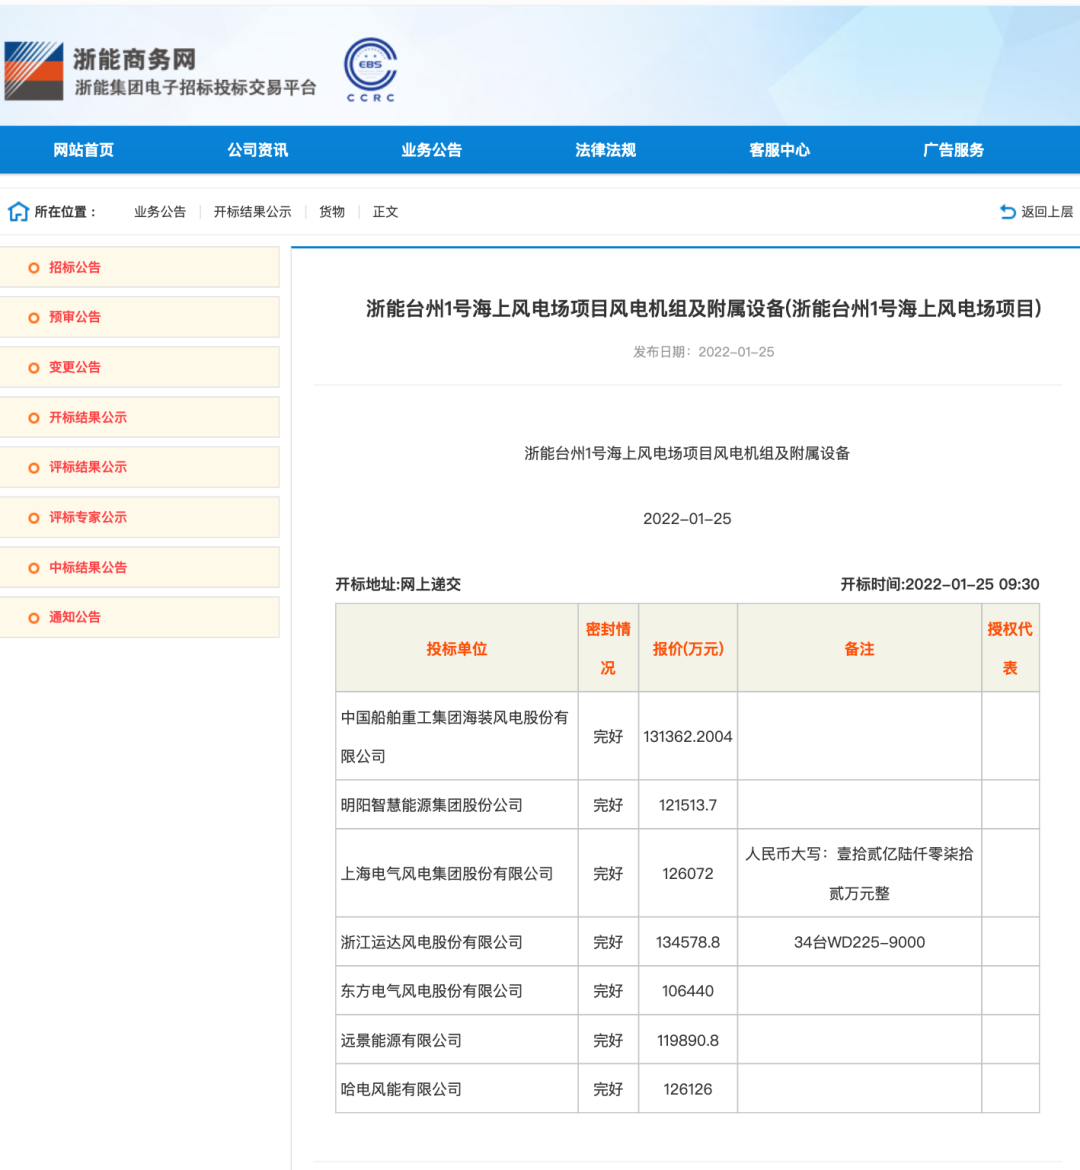The height and width of the screenshot is (1170, 1080).
Task: Click the quote value 119890.8
Action: coord(688,1040)
